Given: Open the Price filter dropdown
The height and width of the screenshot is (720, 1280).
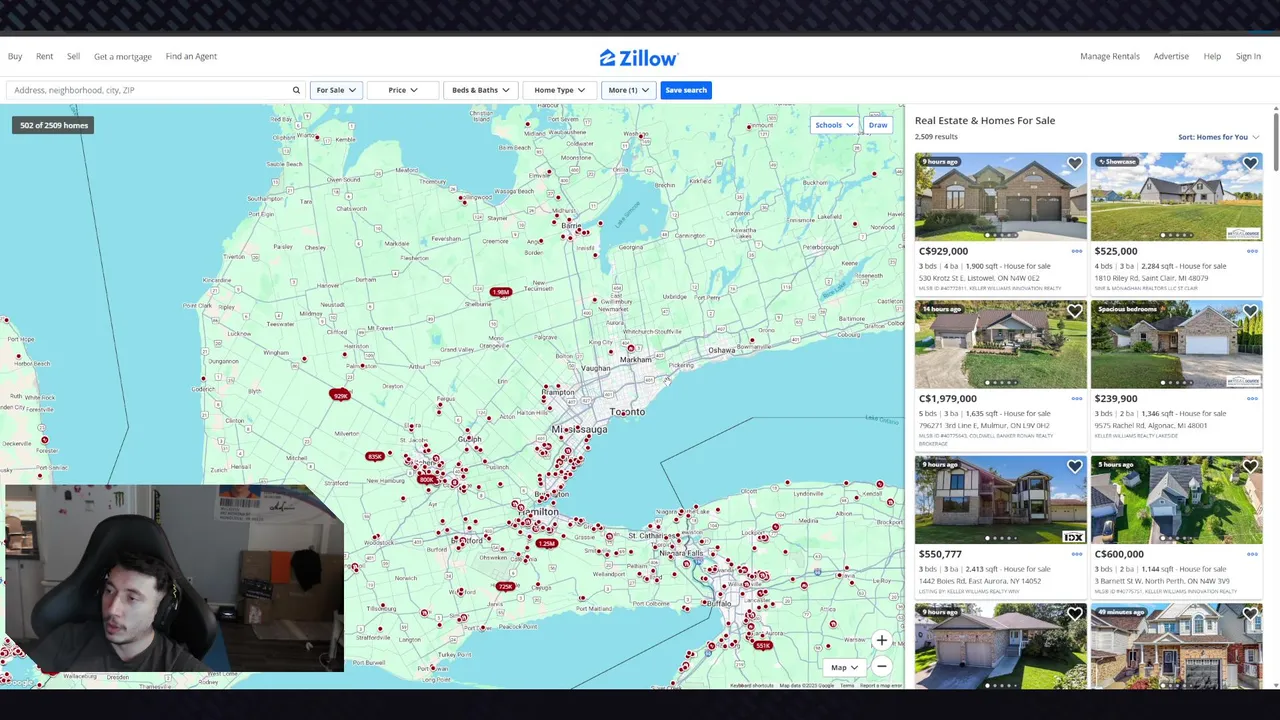Looking at the screenshot, I should pyautogui.click(x=403, y=90).
